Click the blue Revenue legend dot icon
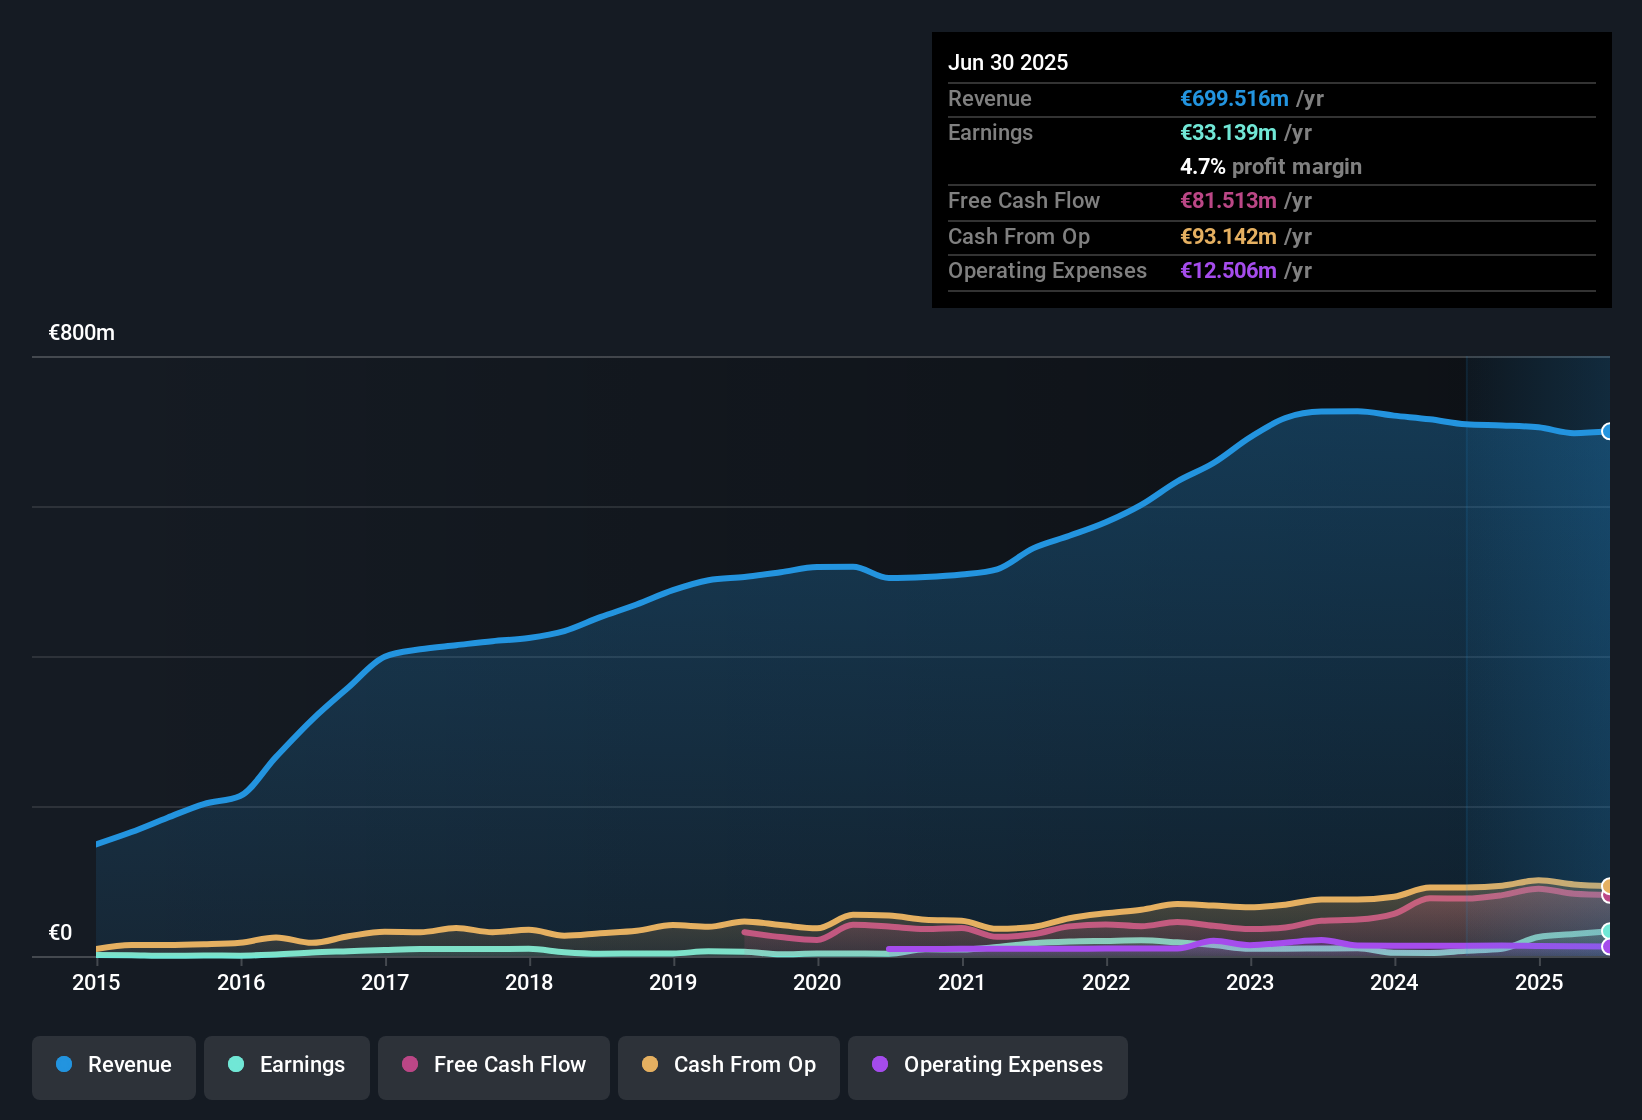Image resolution: width=1642 pixels, height=1120 pixels. (x=64, y=1065)
